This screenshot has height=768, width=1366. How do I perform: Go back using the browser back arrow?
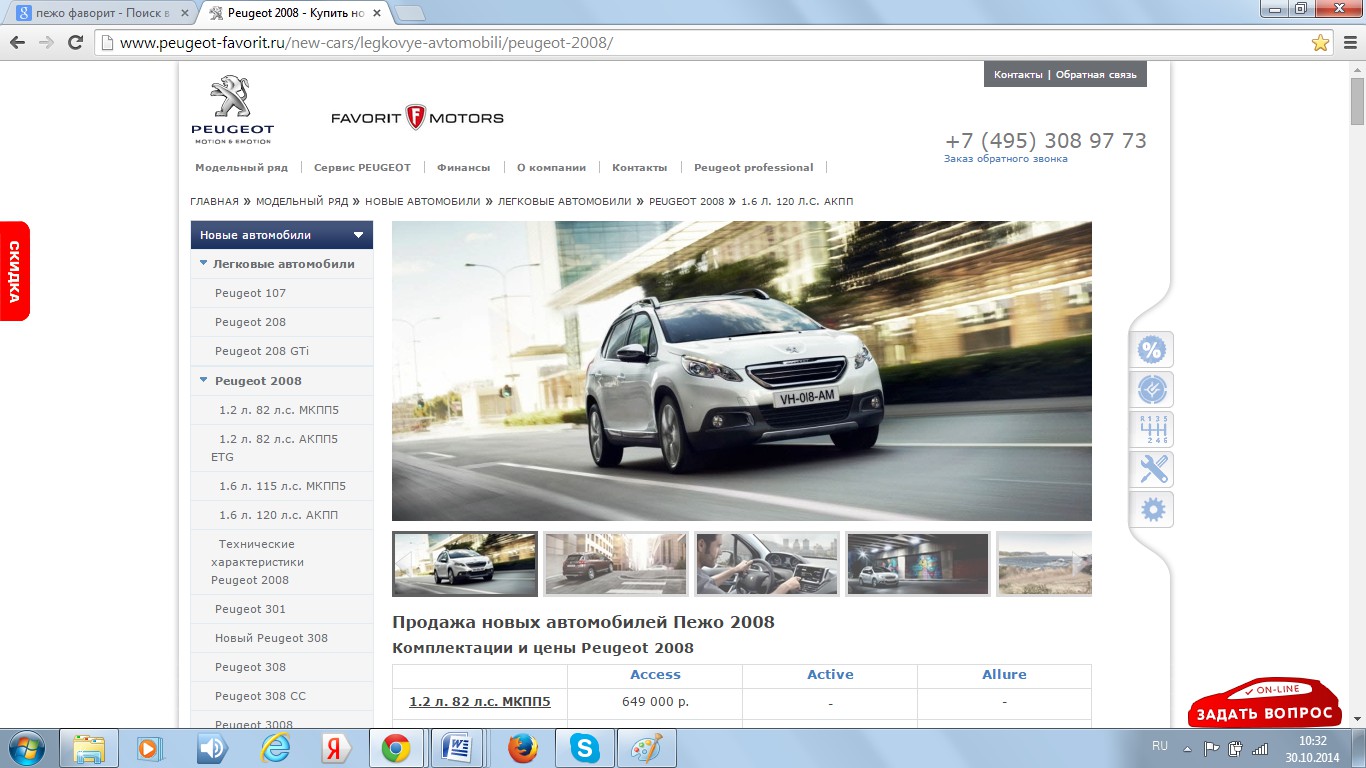(x=17, y=43)
